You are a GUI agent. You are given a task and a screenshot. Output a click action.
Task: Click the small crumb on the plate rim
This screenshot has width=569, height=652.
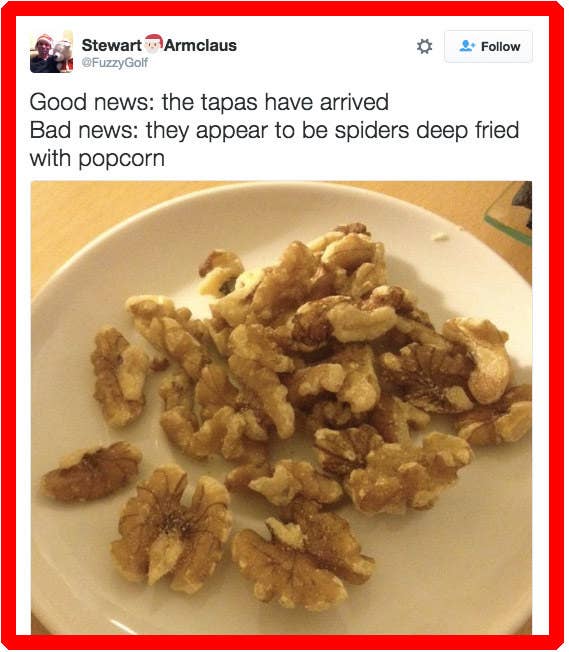440,237
